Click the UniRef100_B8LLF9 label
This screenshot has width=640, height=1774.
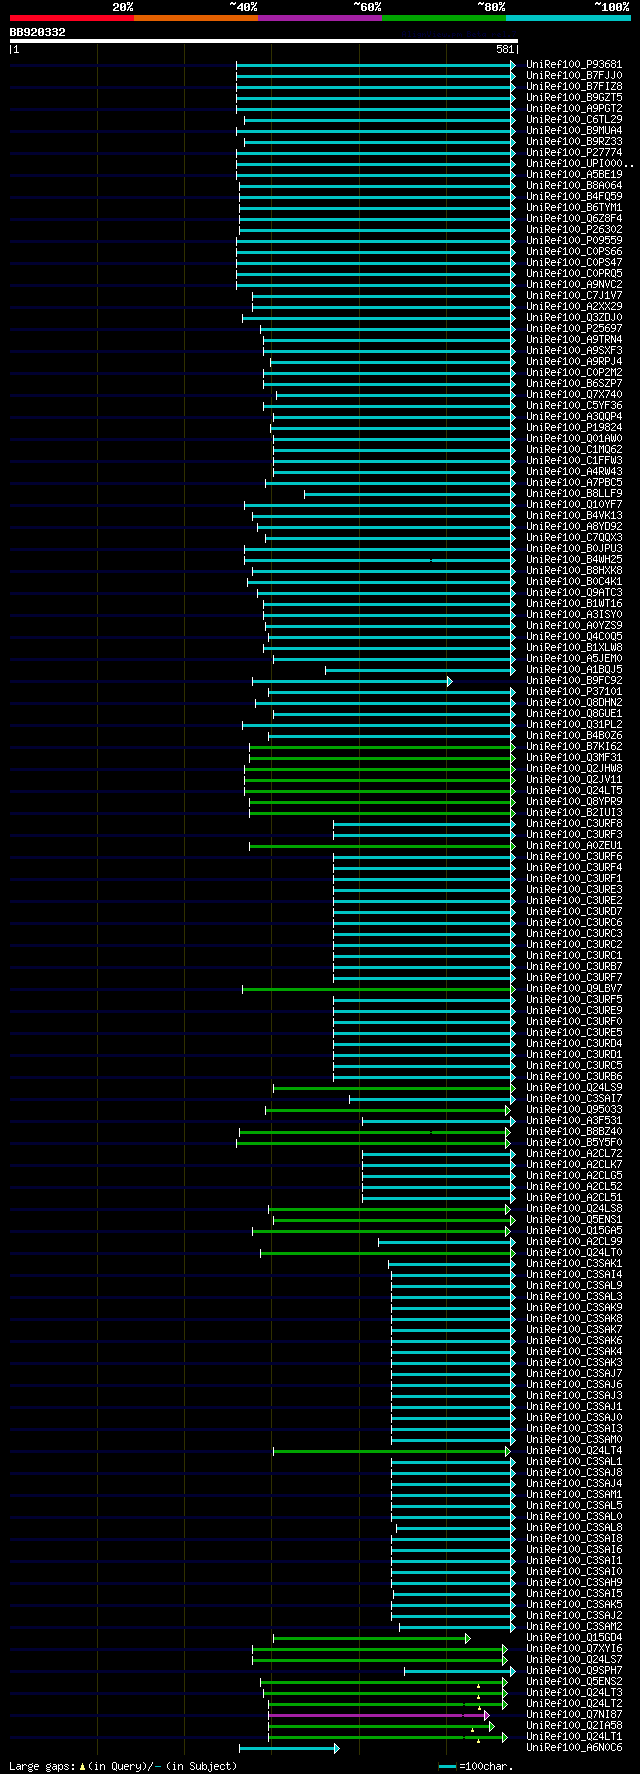[574, 494]
